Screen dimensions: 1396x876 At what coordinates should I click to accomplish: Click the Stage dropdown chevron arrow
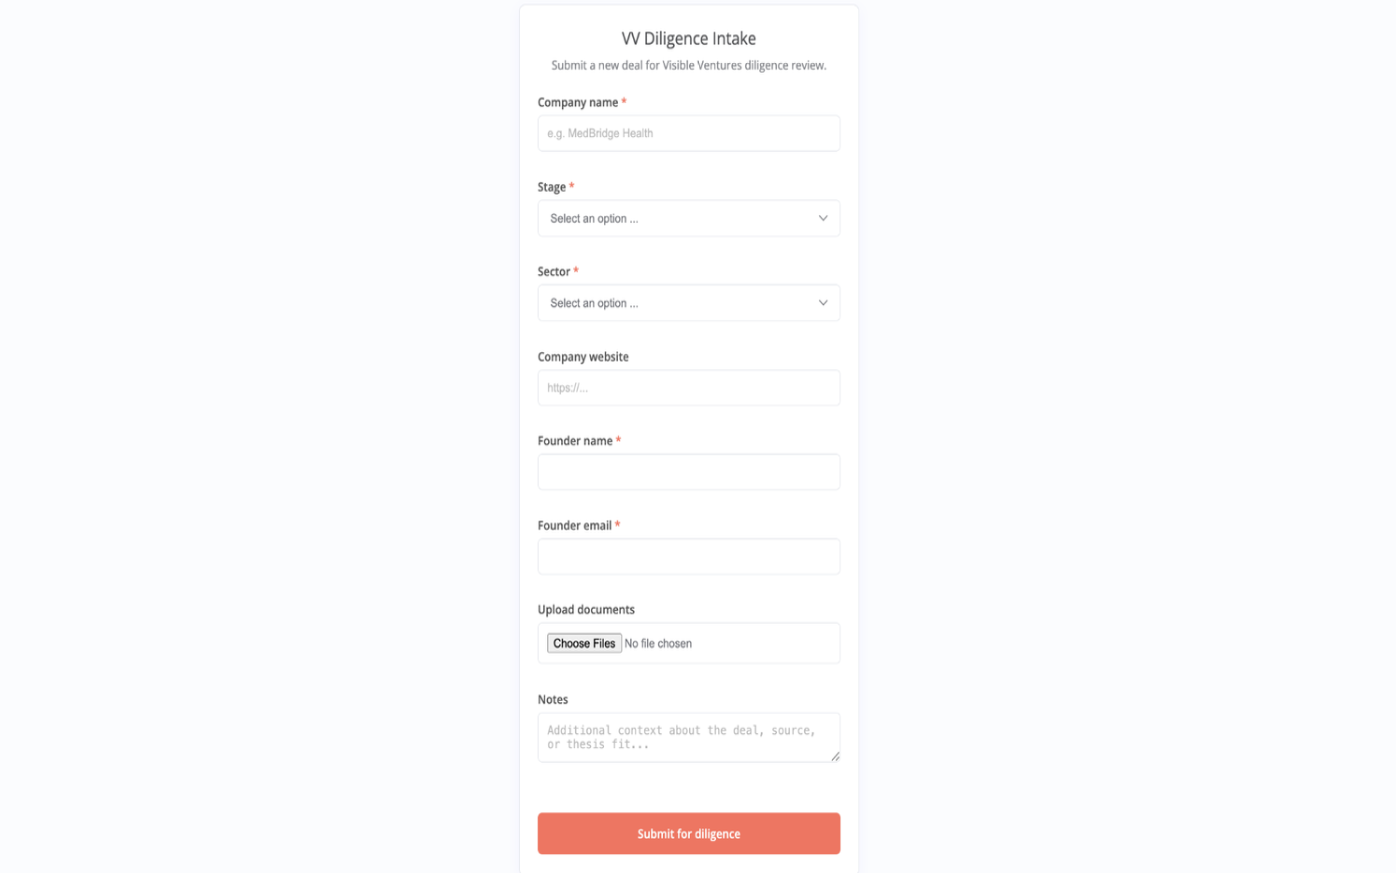823,218
